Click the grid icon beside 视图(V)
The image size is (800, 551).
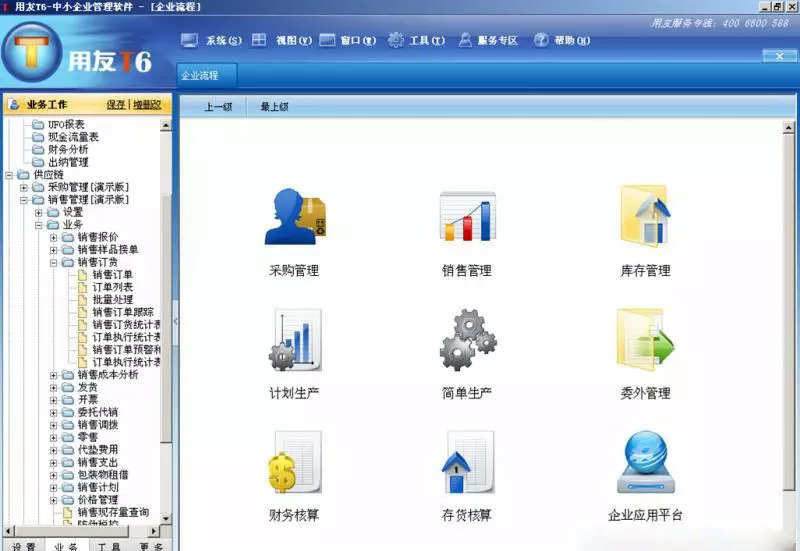coord(259,40)
